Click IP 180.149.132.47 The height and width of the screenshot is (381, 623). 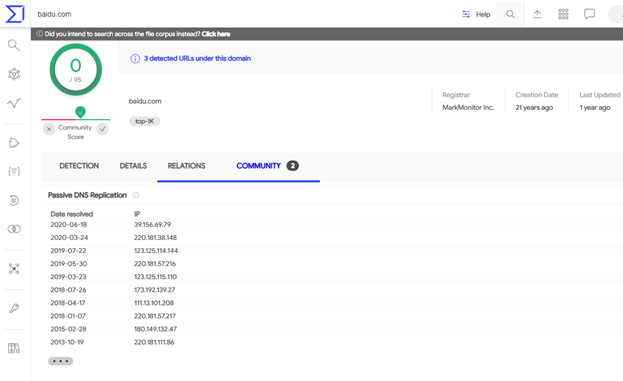click(155, 329)
